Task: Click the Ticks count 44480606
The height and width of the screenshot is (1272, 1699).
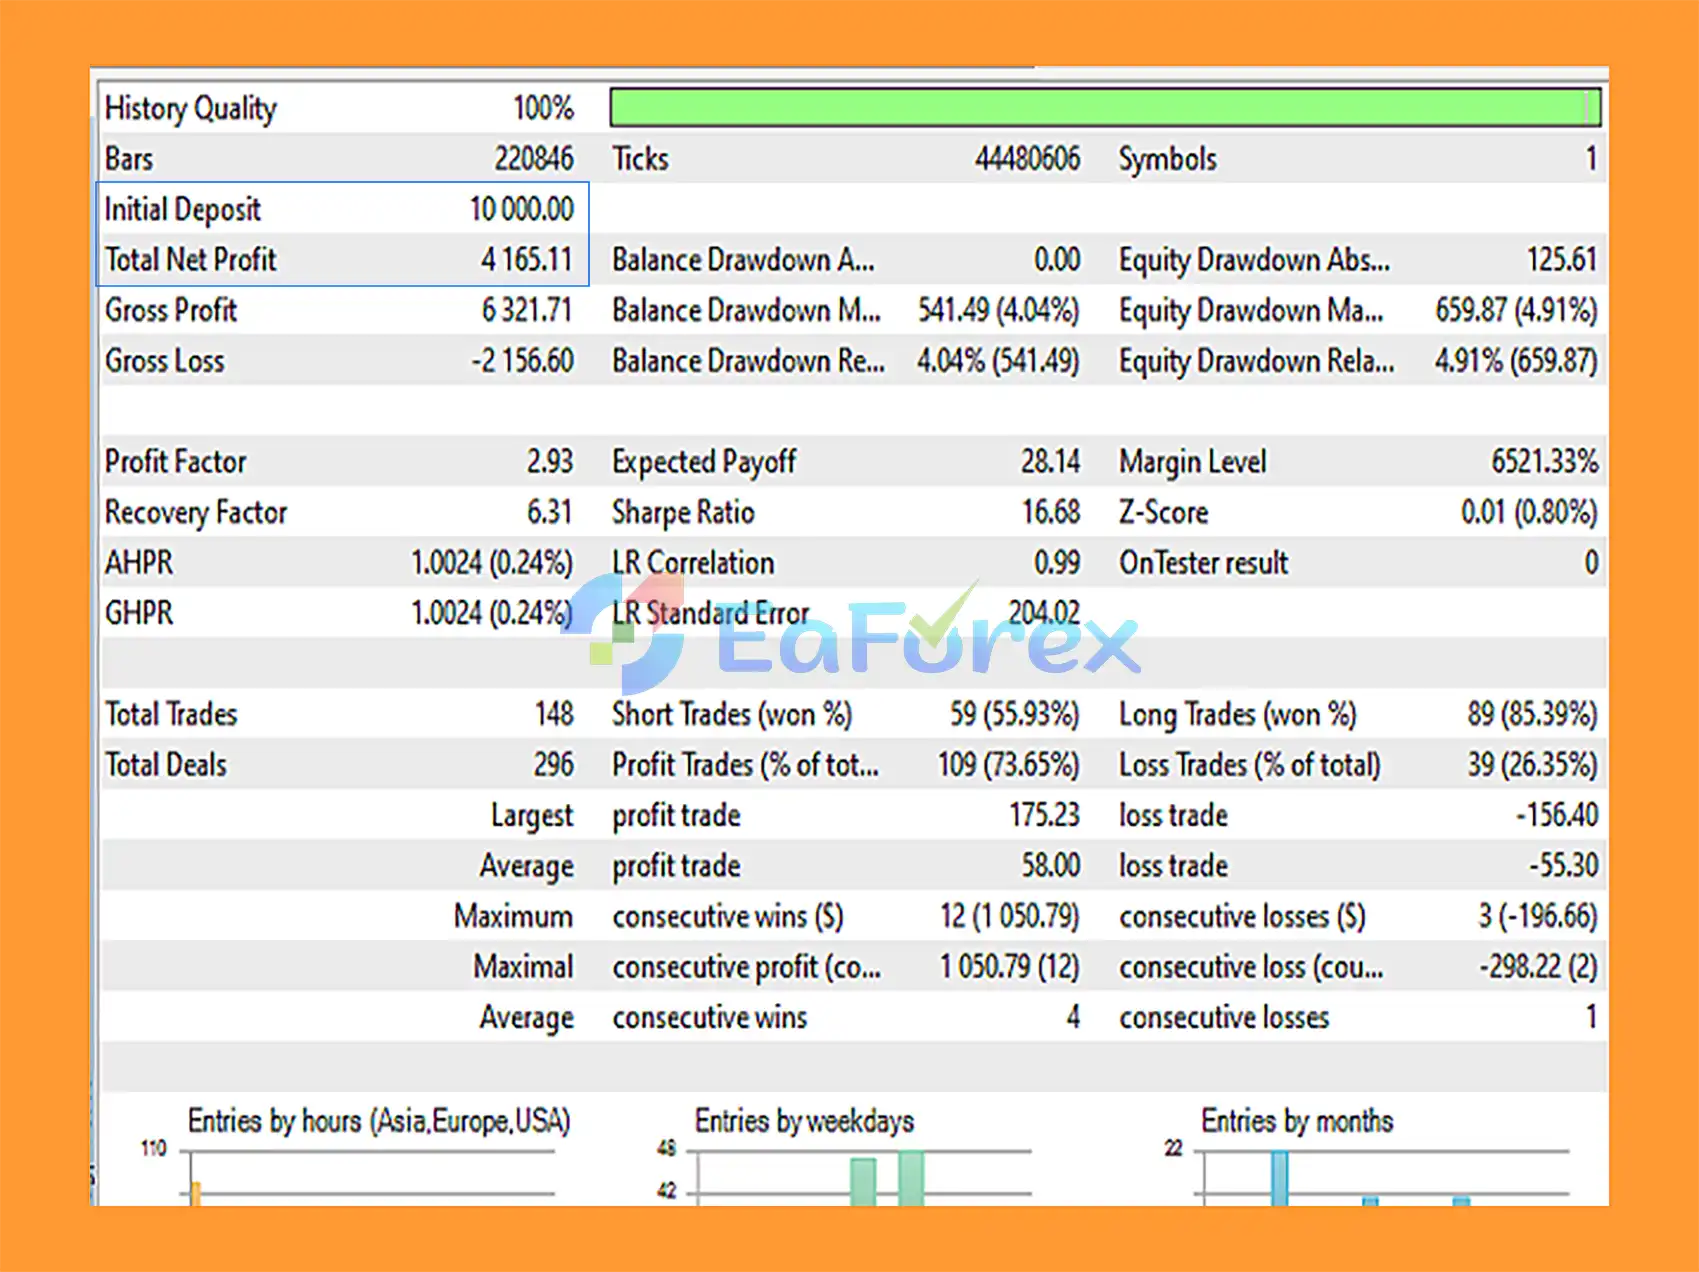Action: click(x=1028, y=159)
